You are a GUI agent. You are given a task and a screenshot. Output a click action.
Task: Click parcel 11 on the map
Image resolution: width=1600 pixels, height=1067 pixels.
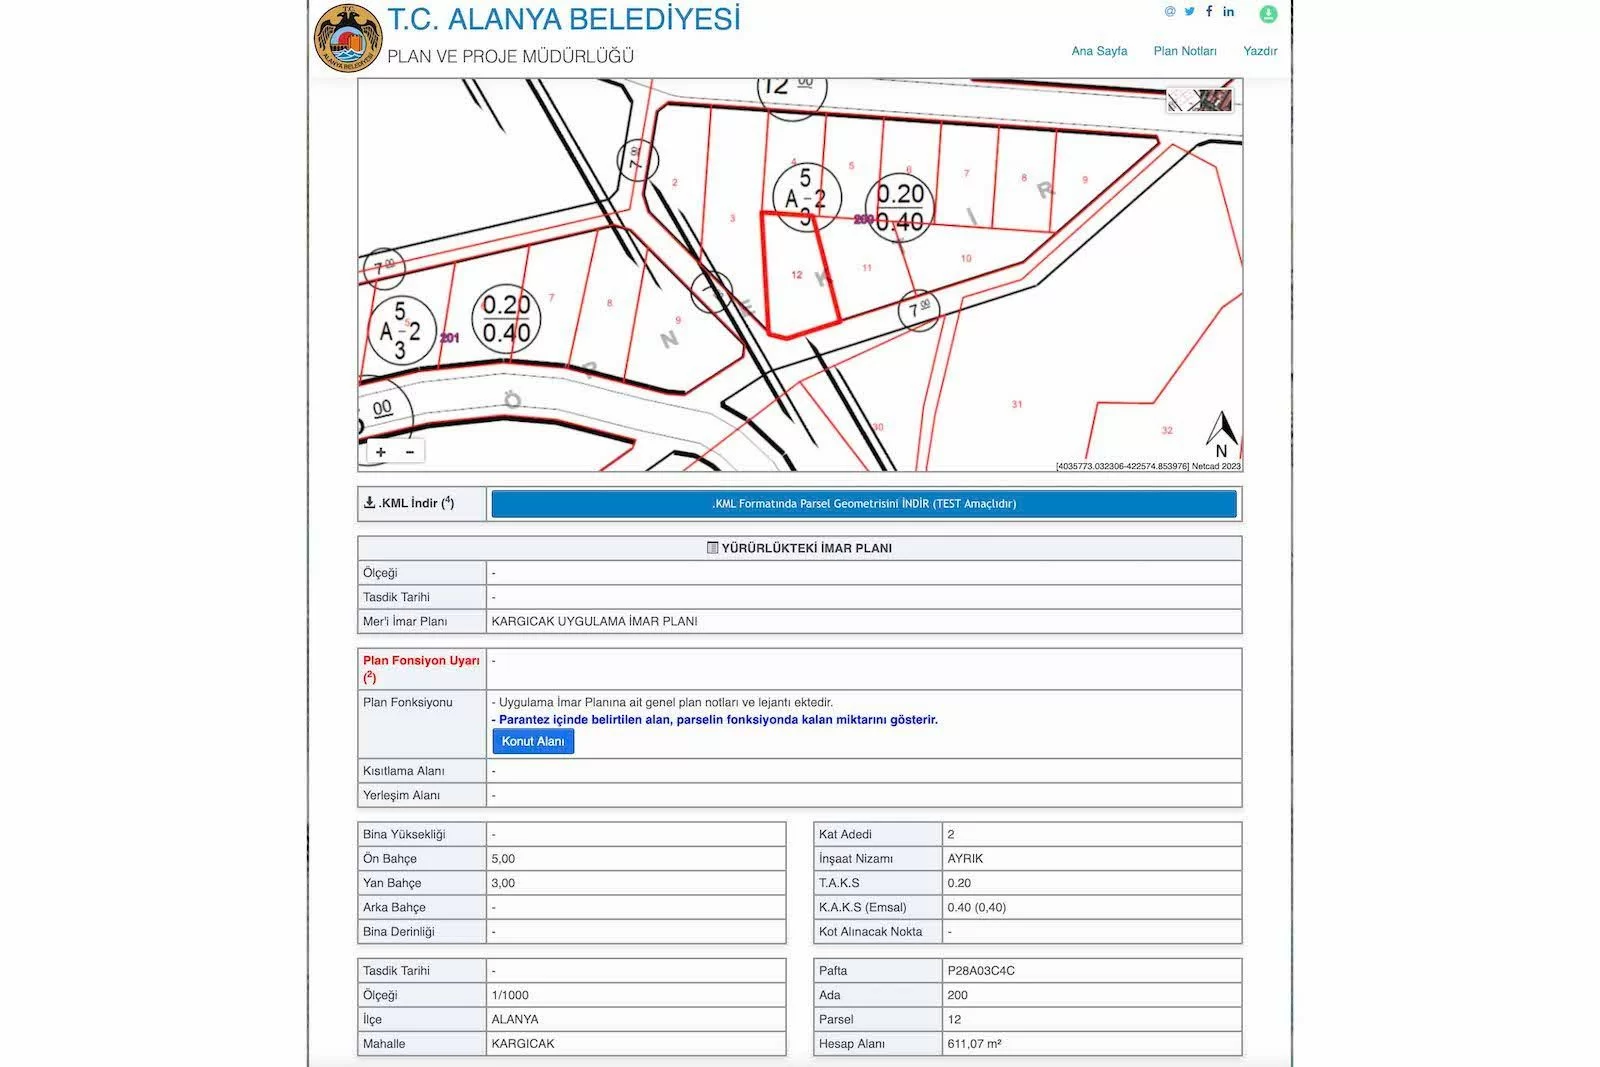click(x=866, y=268)
